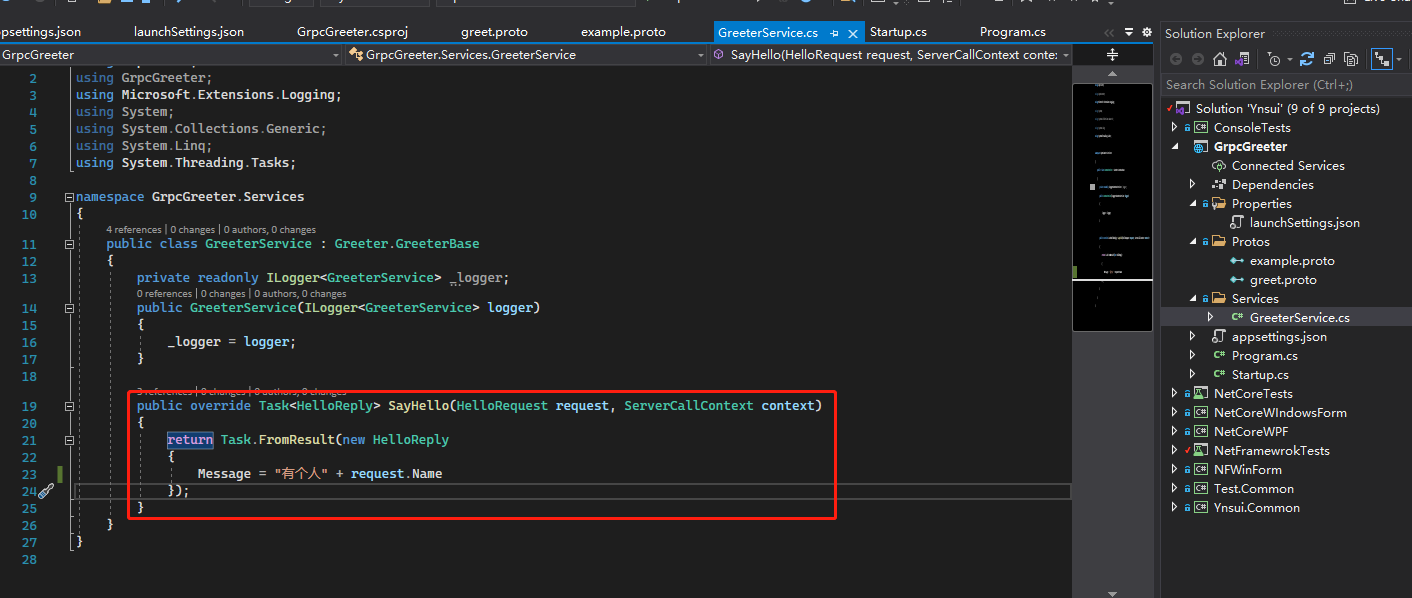This screenshot has width=1412, height=598.
Task: Close the GreeterService.cs tab
Action: click(x=853, y=33)
